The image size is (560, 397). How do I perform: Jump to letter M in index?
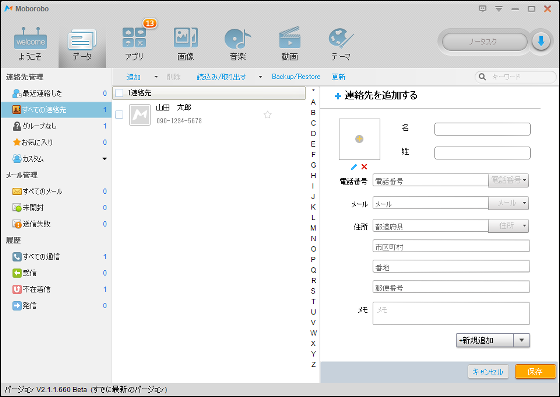(x=313, y=228)
